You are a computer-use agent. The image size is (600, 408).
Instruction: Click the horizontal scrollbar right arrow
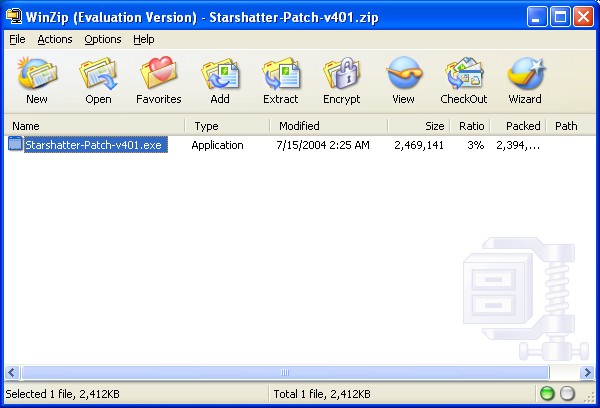click(x=587, y=372)
